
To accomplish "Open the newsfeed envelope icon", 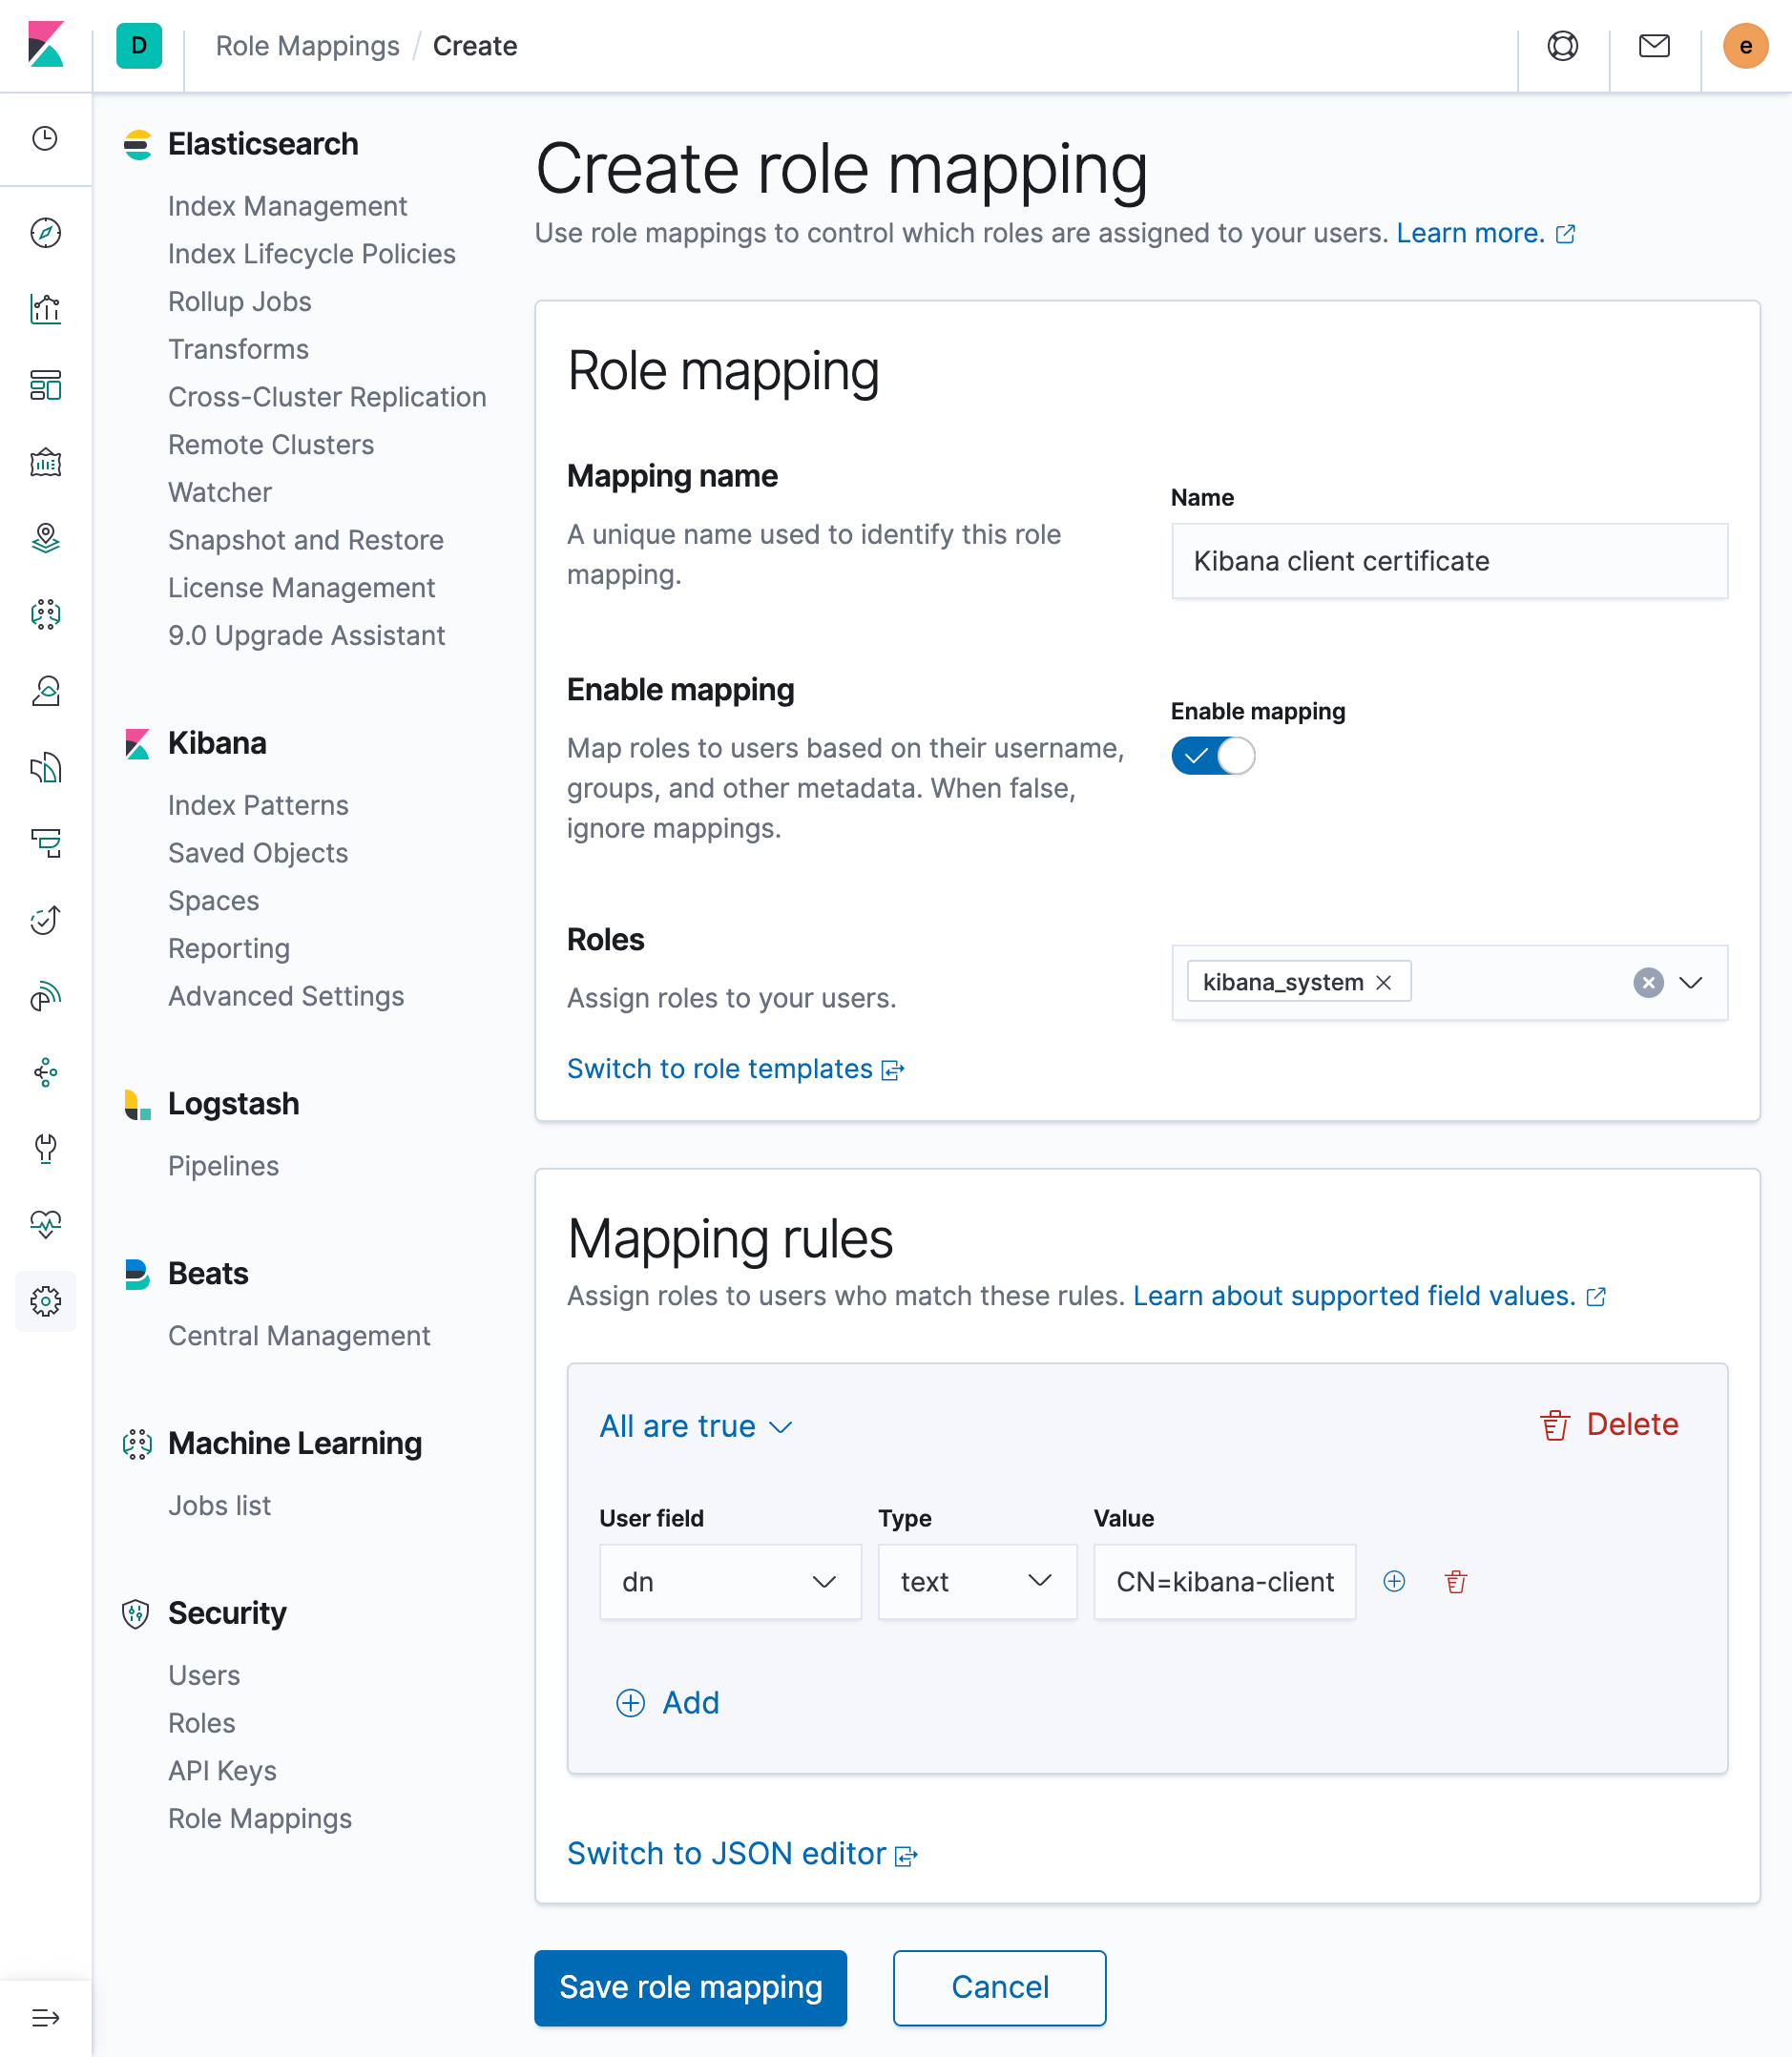I will 1653,46.
